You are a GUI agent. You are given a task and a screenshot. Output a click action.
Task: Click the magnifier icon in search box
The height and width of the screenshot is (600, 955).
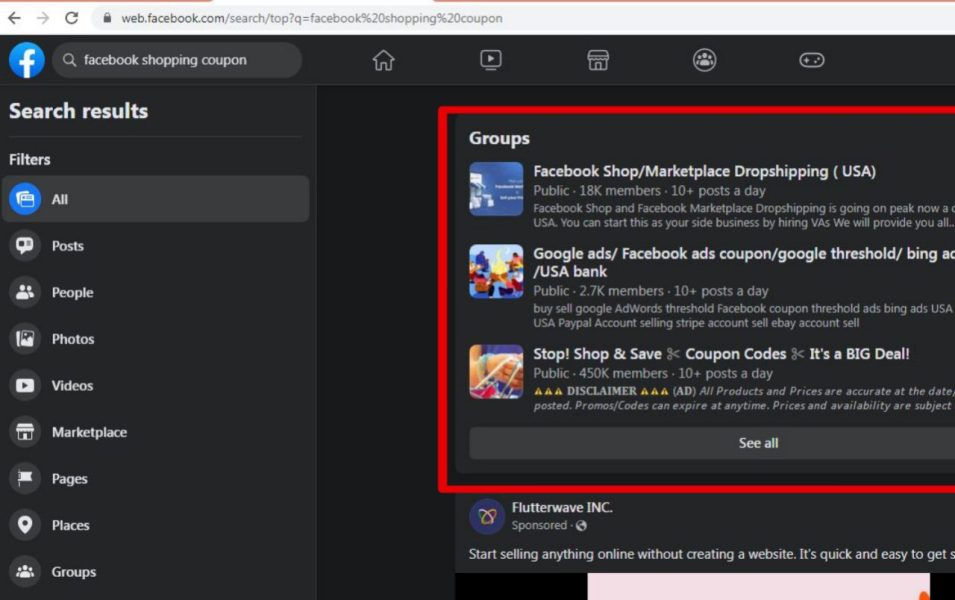[69, 60]
